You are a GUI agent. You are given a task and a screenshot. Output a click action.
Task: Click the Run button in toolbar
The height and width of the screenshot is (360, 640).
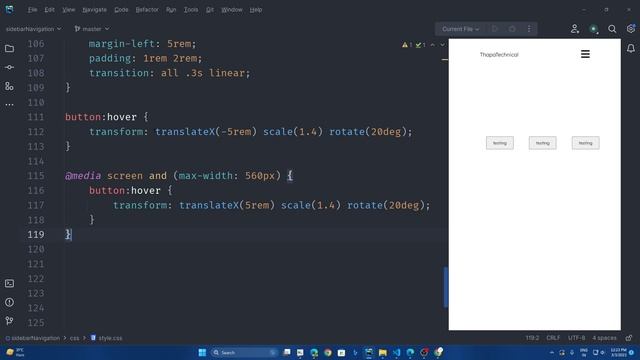tap(495, 29)
